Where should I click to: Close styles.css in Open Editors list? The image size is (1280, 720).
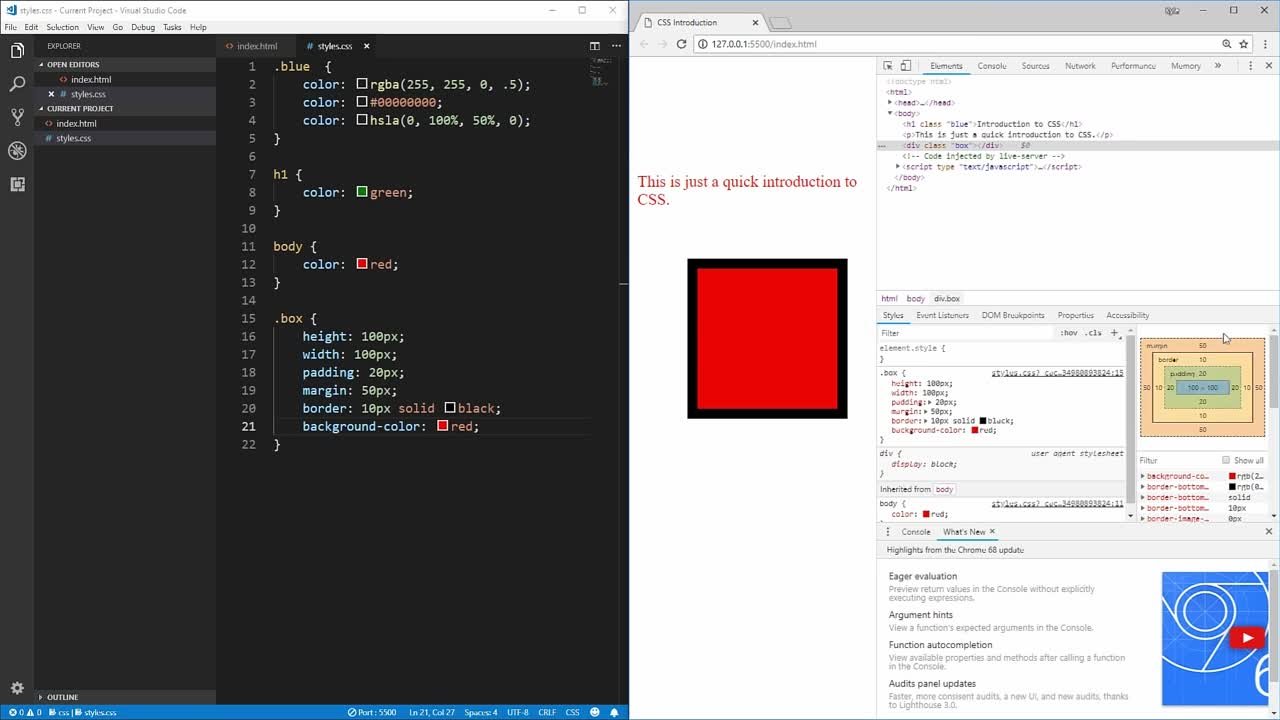(51, 94)
